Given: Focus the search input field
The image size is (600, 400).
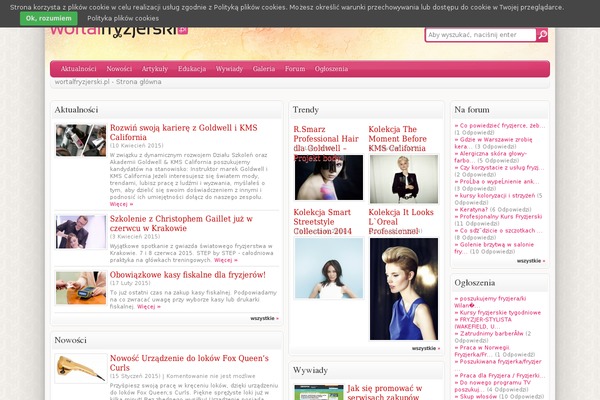Looking at the screenshot, I should 481,35.
